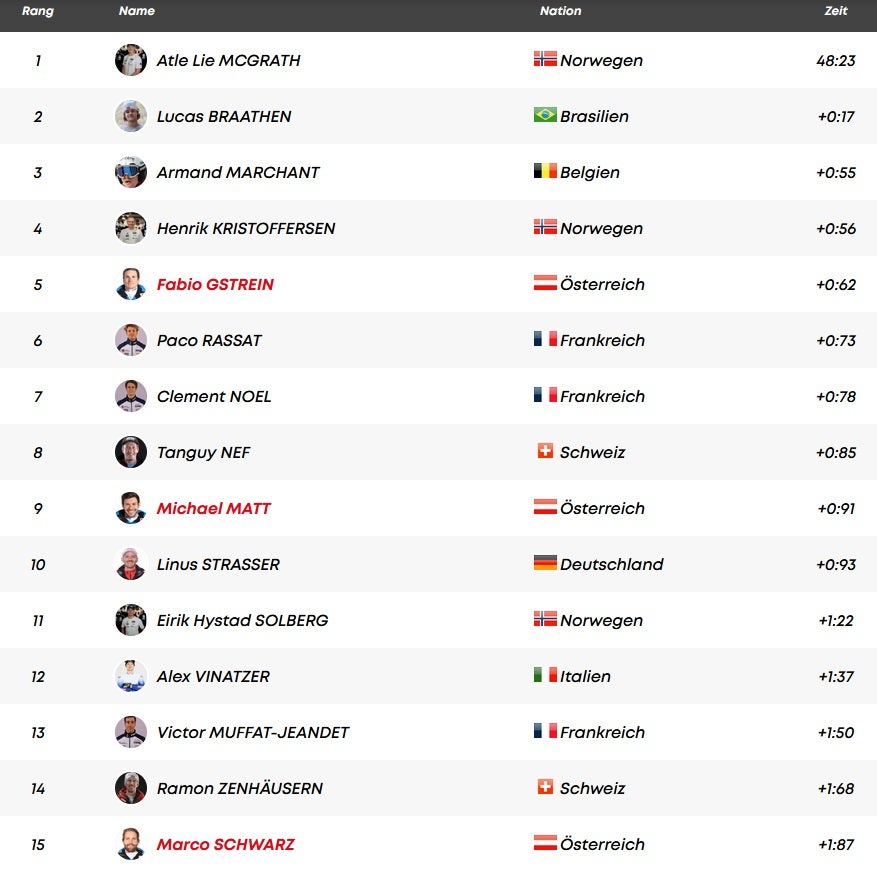Click Lucas Braathen's profile picture
The width and height of the screenshot is (877, 871).
[131, 116]
